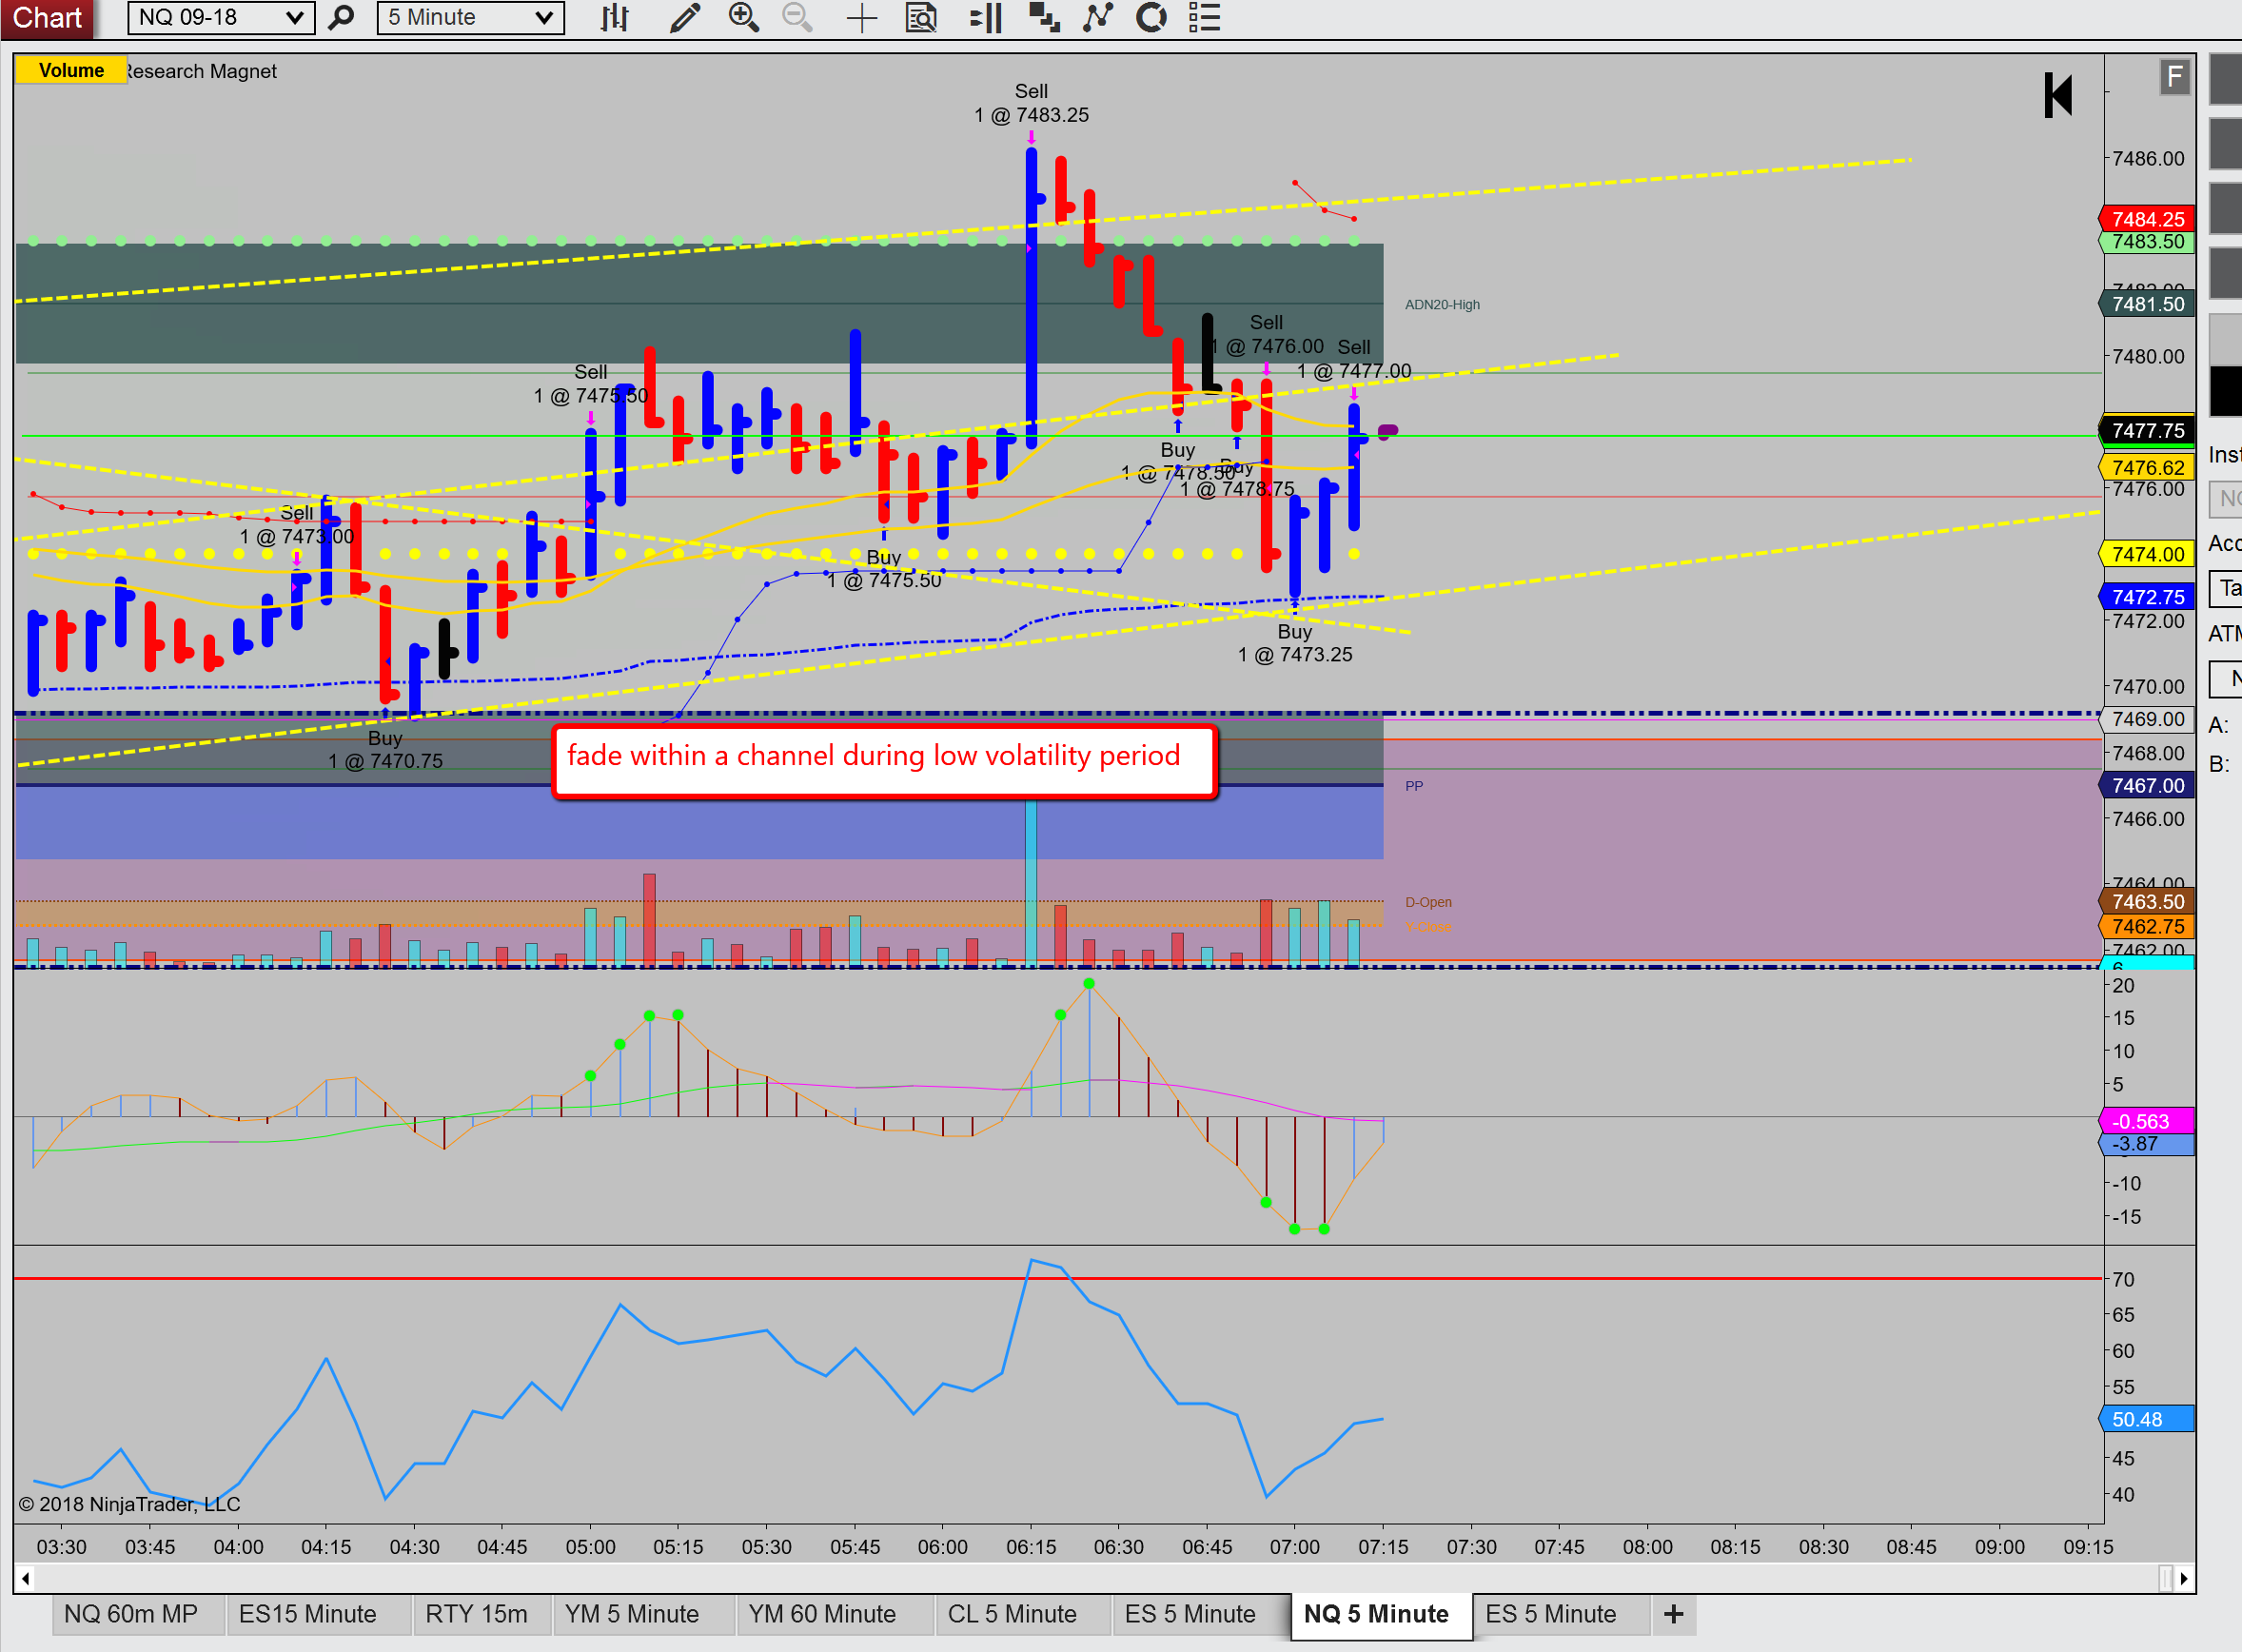Image resolution: width=2242 pixels, height=1652 pixels.
Task: Click the magenta -0.563 indicator value
Action: 2147,1121
